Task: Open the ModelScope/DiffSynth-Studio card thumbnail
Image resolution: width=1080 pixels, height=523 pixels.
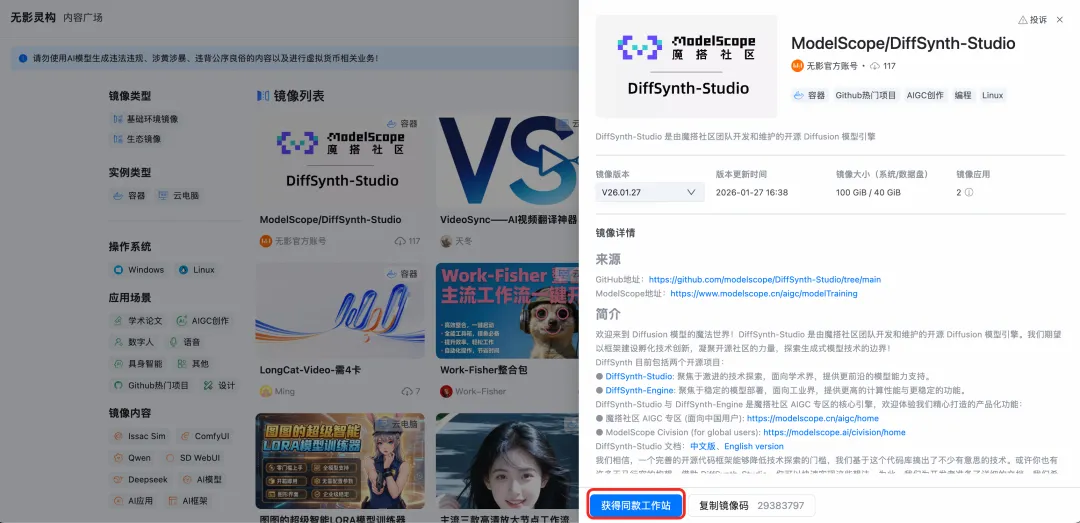Action: tap(340, 161)
